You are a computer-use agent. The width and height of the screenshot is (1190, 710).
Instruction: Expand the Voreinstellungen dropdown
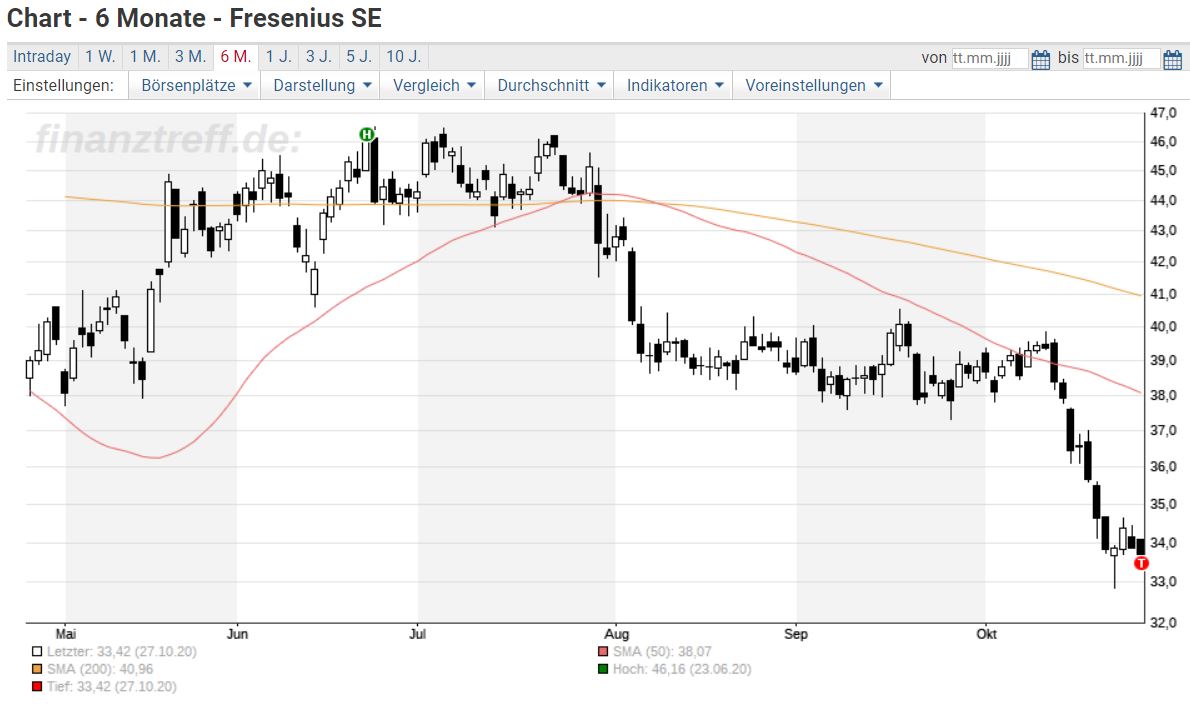point(813,86)
